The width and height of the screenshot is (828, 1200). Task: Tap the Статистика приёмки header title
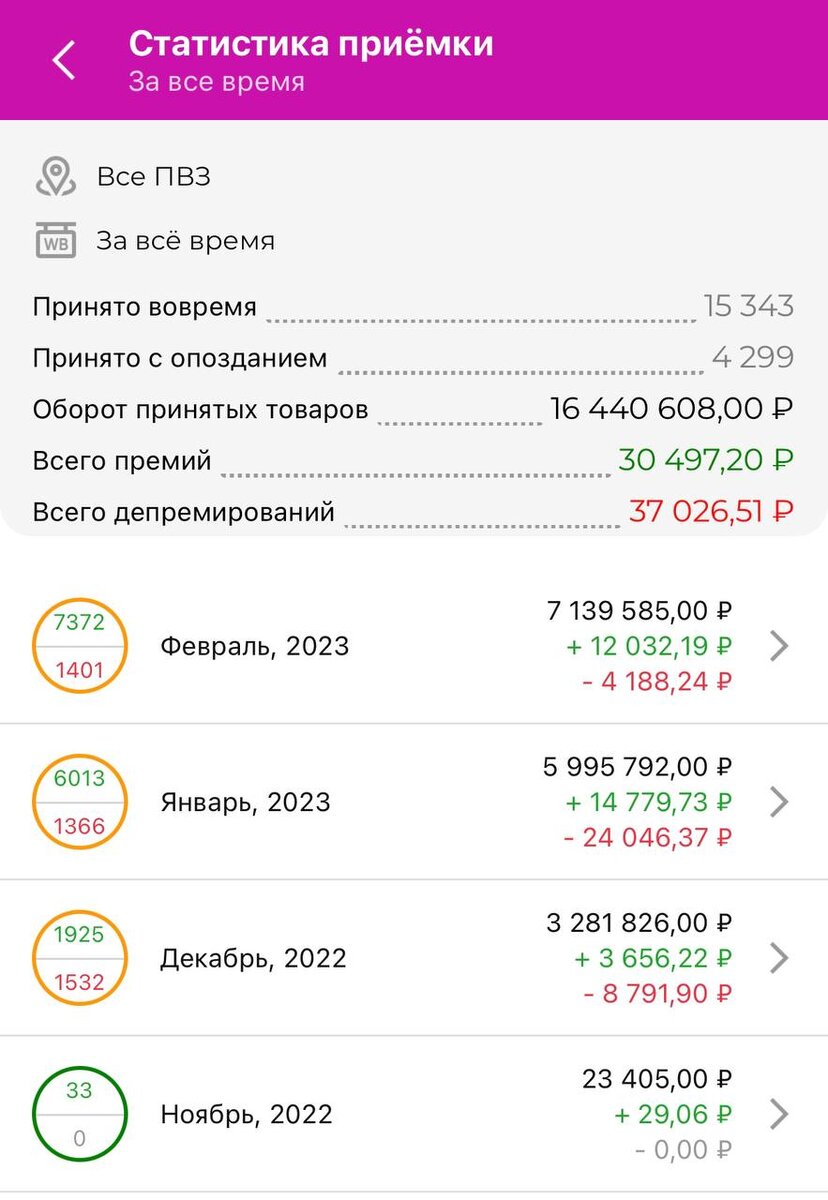click(x=311, y=43)
